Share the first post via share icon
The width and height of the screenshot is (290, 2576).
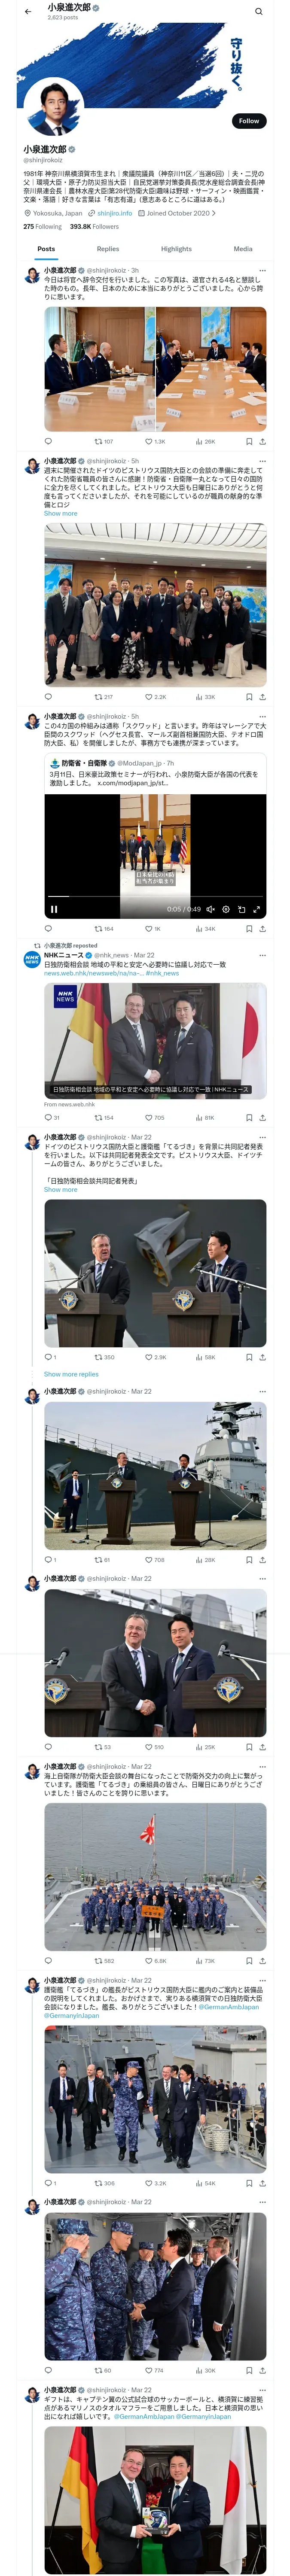tap(263, 441)
